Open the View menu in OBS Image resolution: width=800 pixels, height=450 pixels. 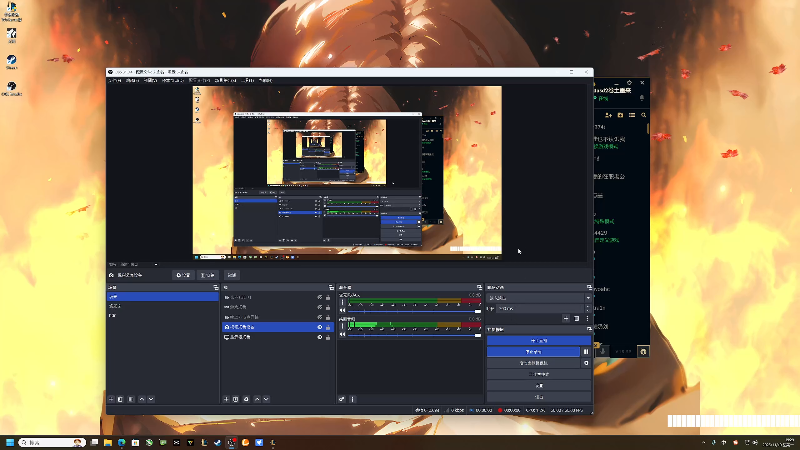[x=151, y=81]
